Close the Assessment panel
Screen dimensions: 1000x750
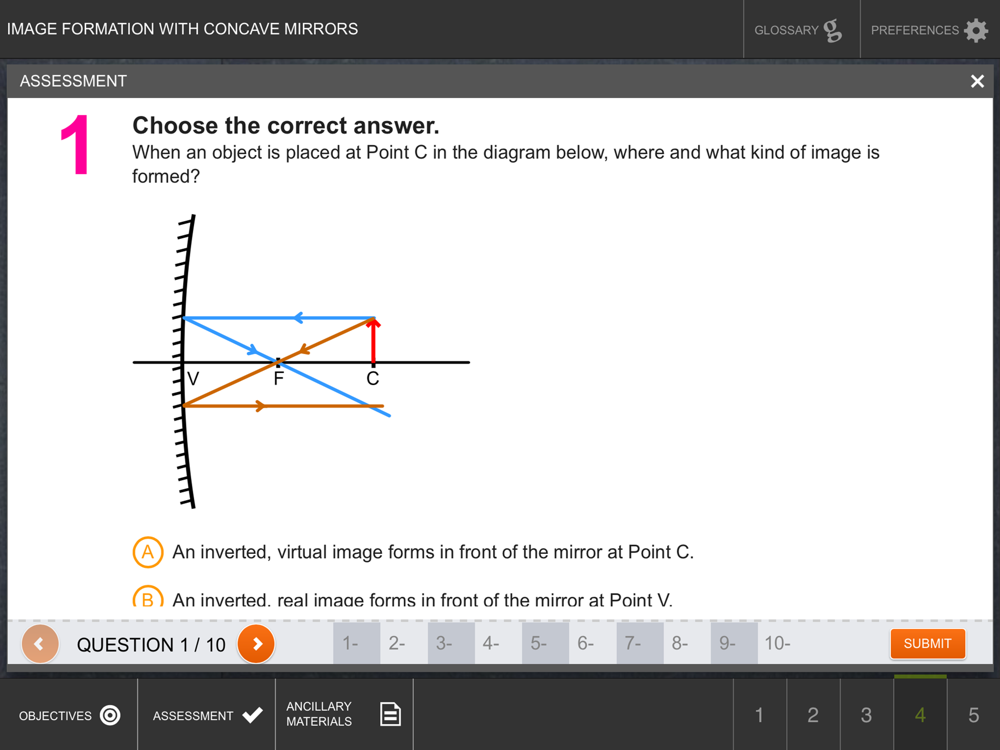coord(977,81)
